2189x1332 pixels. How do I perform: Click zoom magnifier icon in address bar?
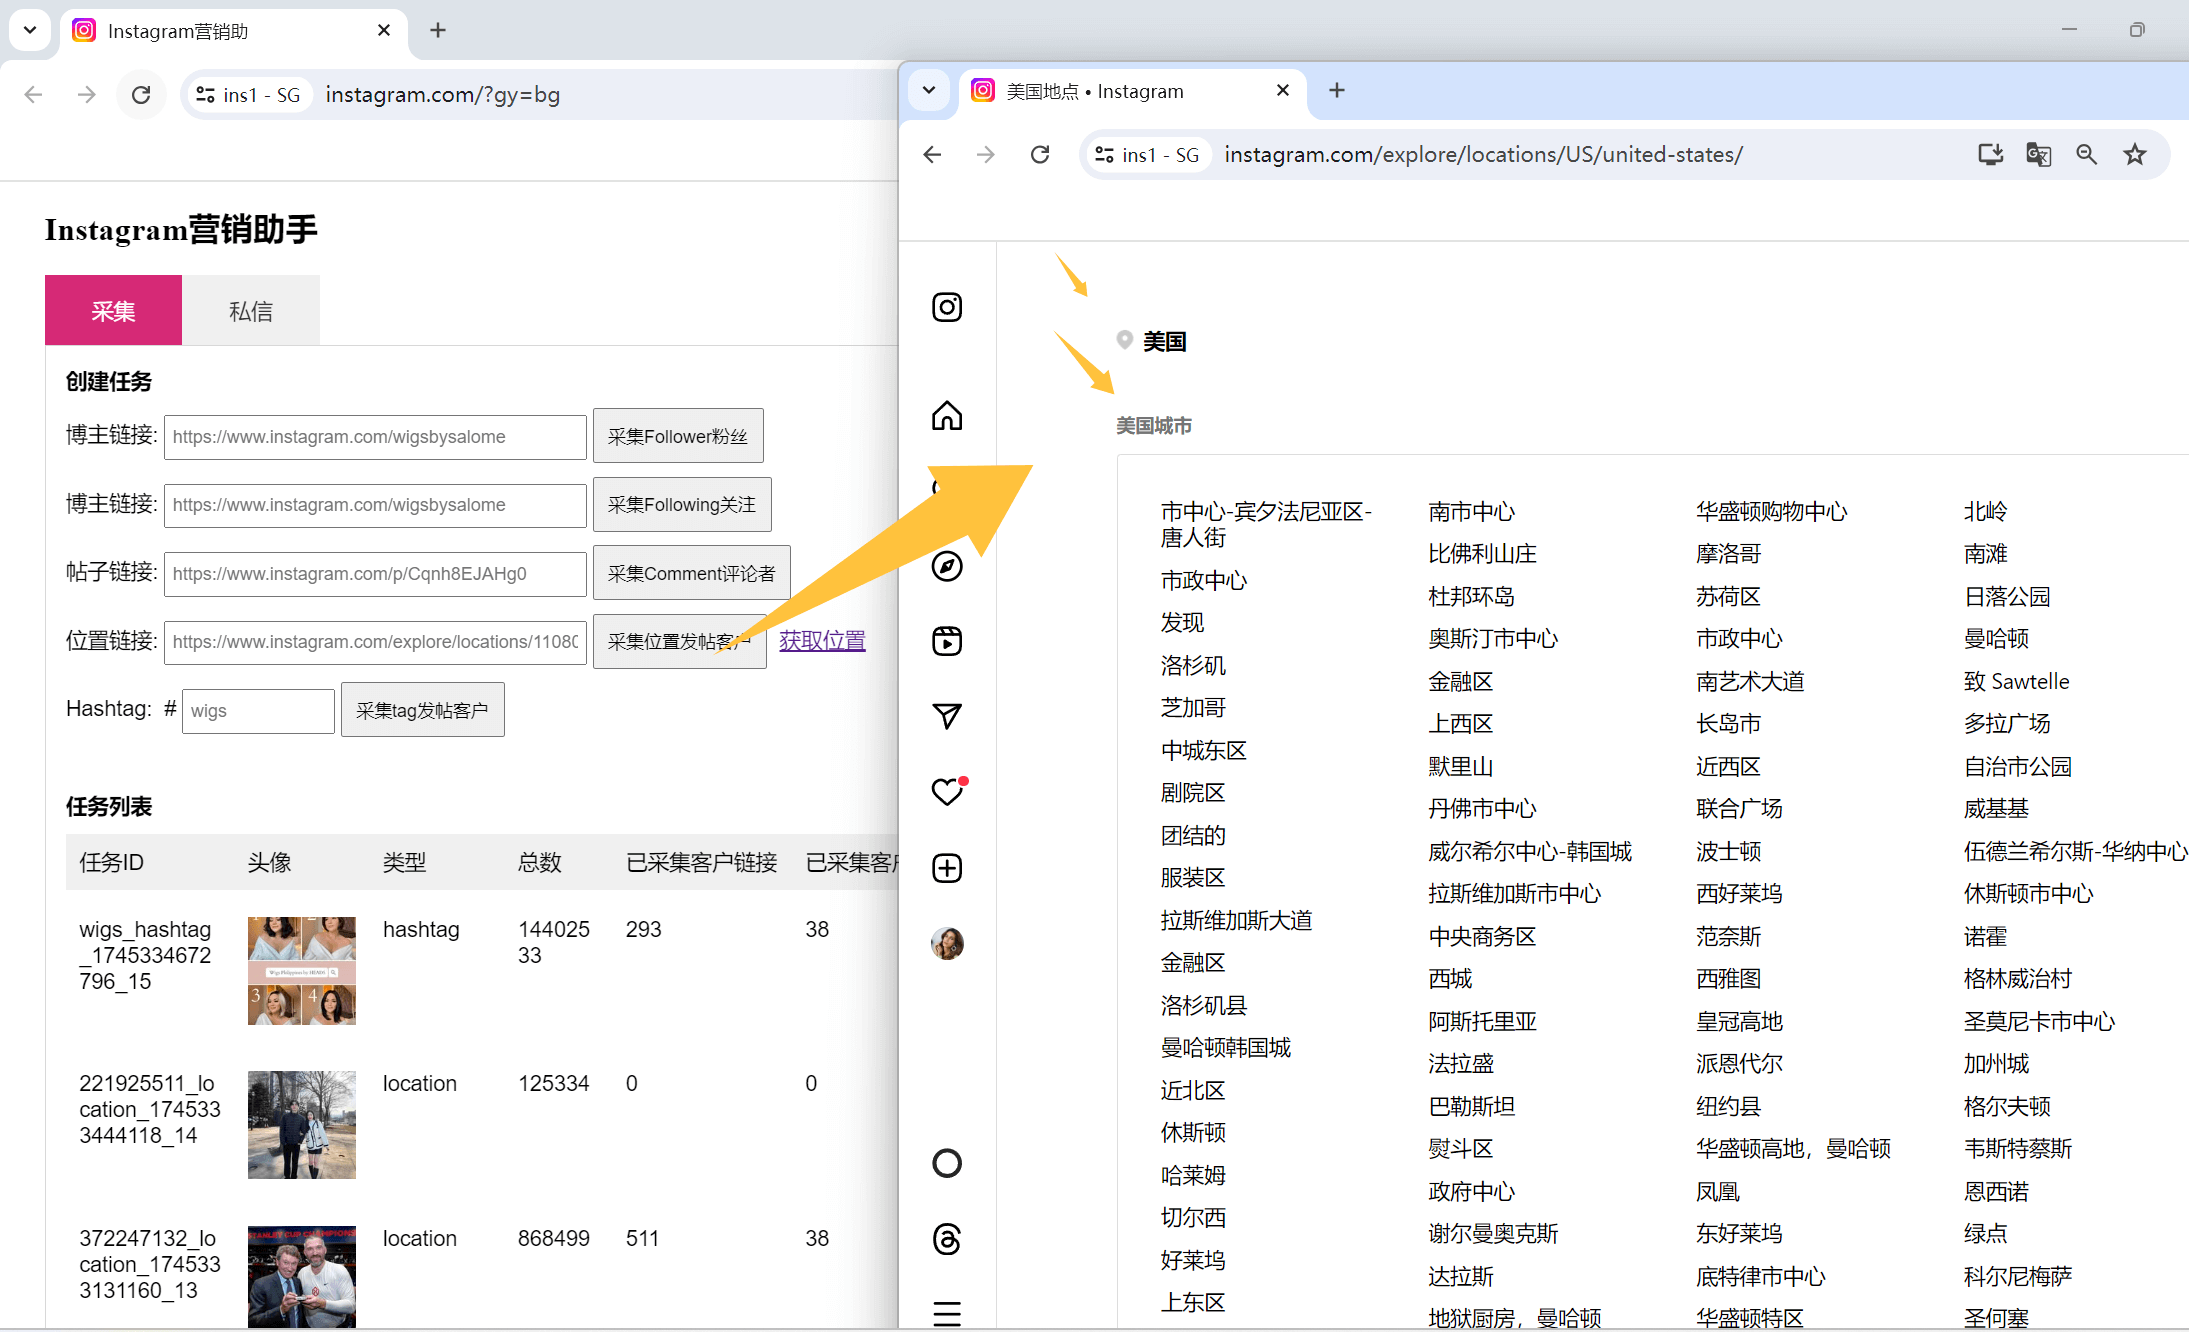(x=2086, y=155)
